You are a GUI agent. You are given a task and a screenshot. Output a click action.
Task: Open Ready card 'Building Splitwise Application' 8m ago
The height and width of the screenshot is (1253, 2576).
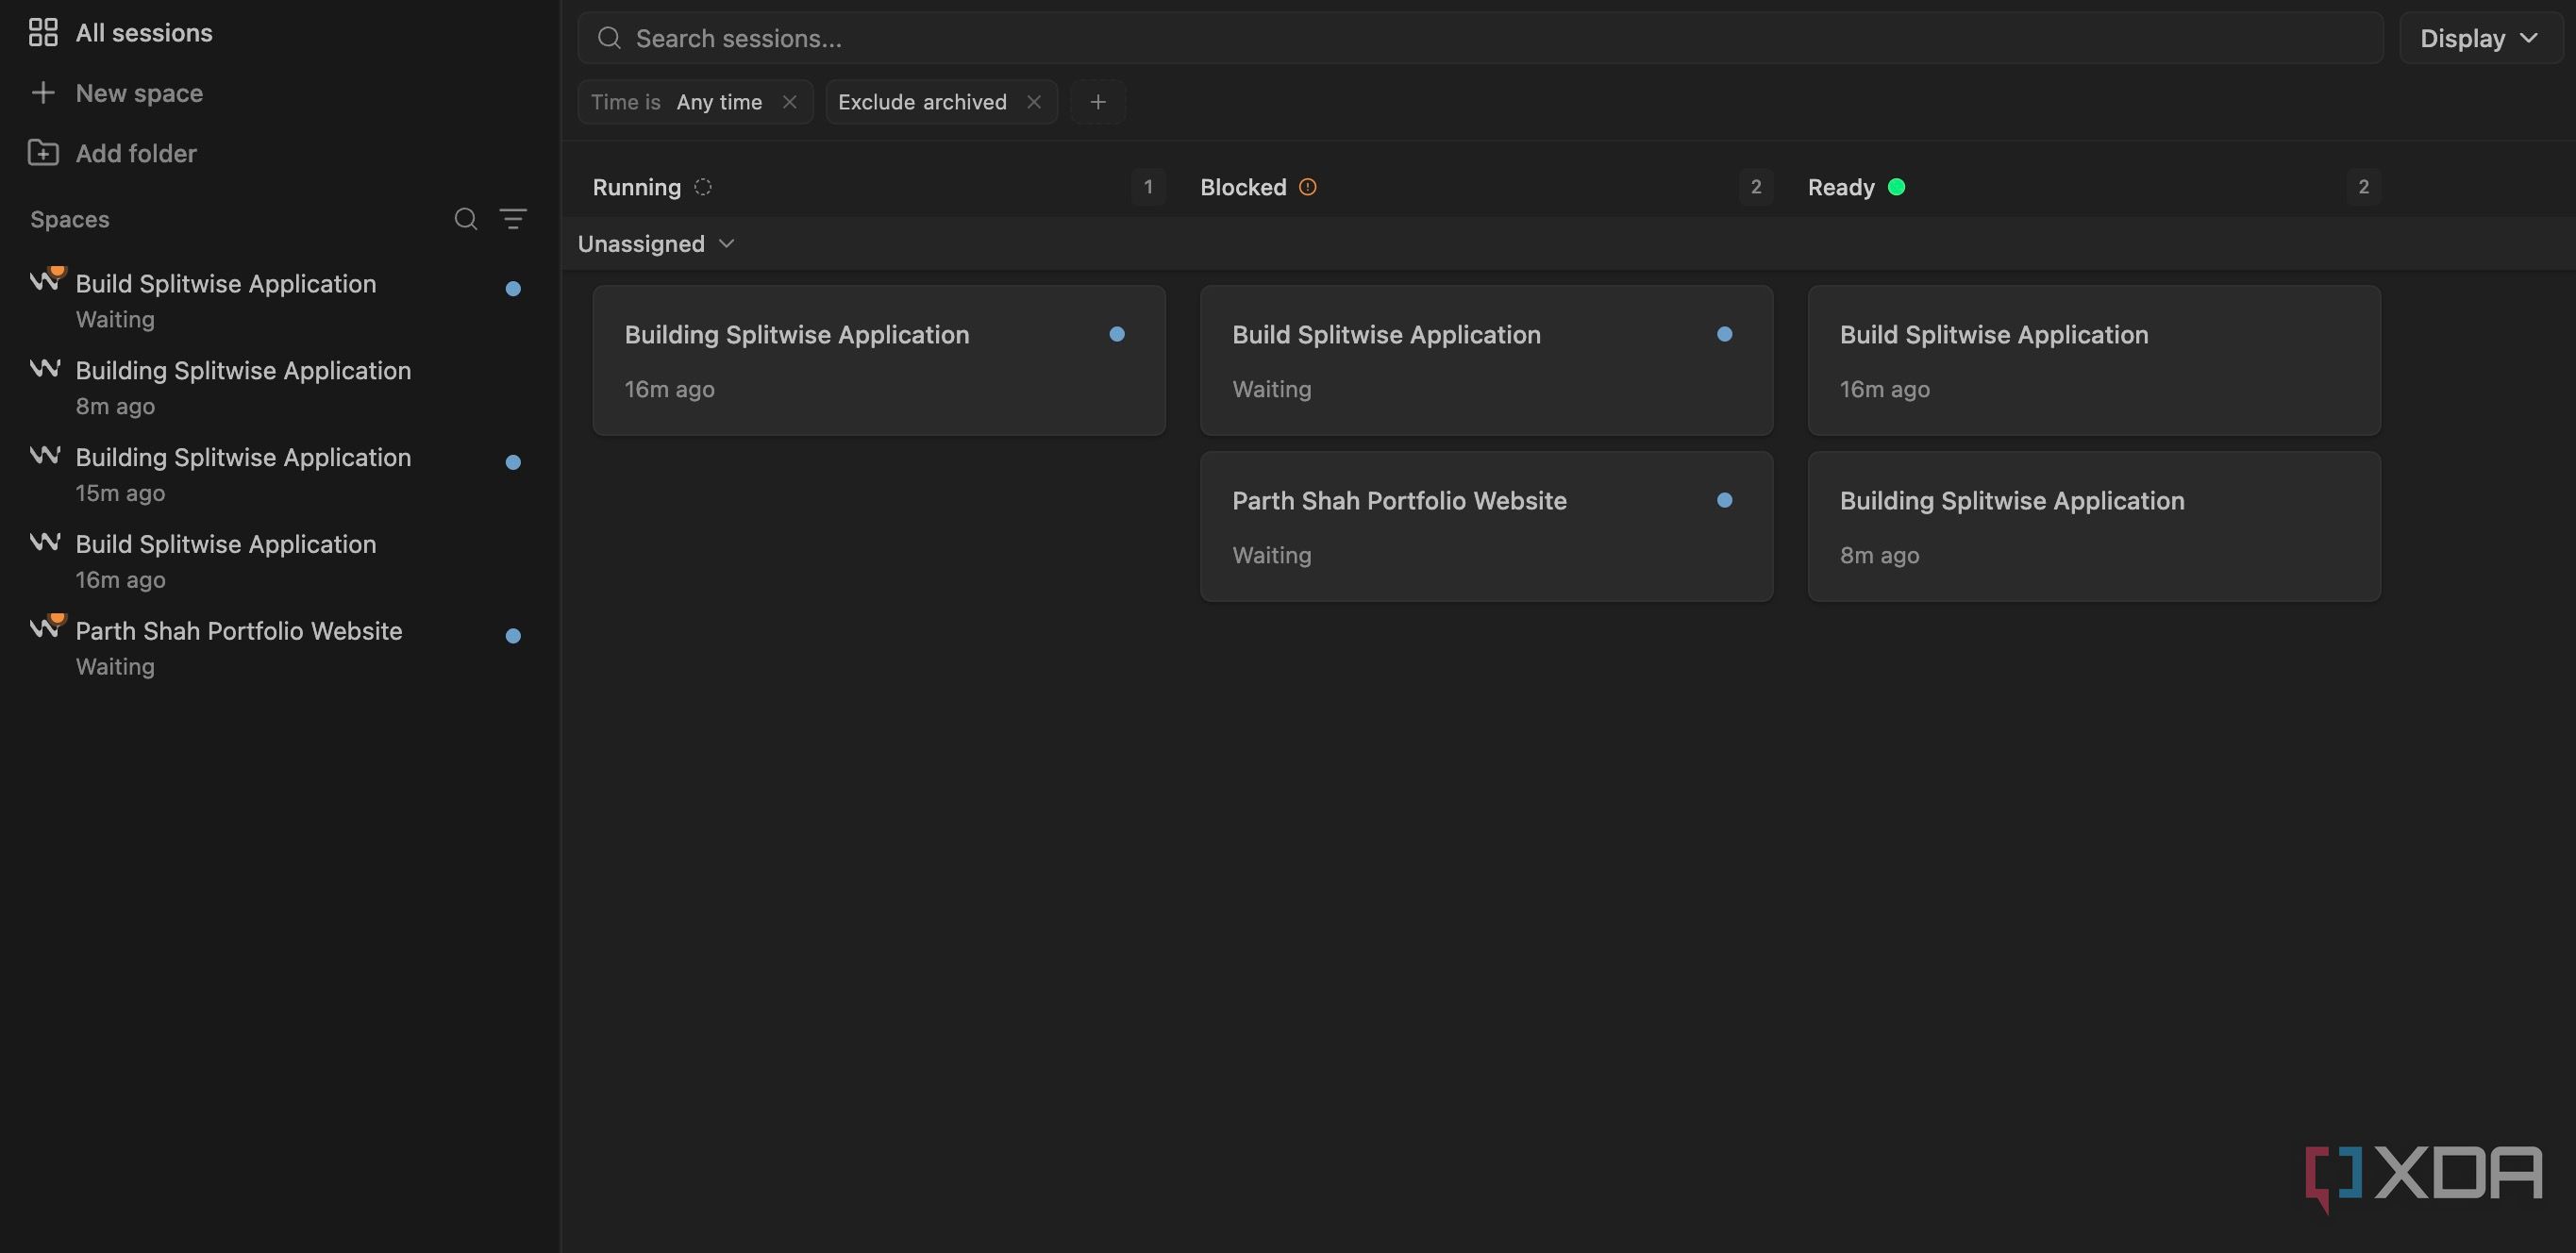(2094, 526)
